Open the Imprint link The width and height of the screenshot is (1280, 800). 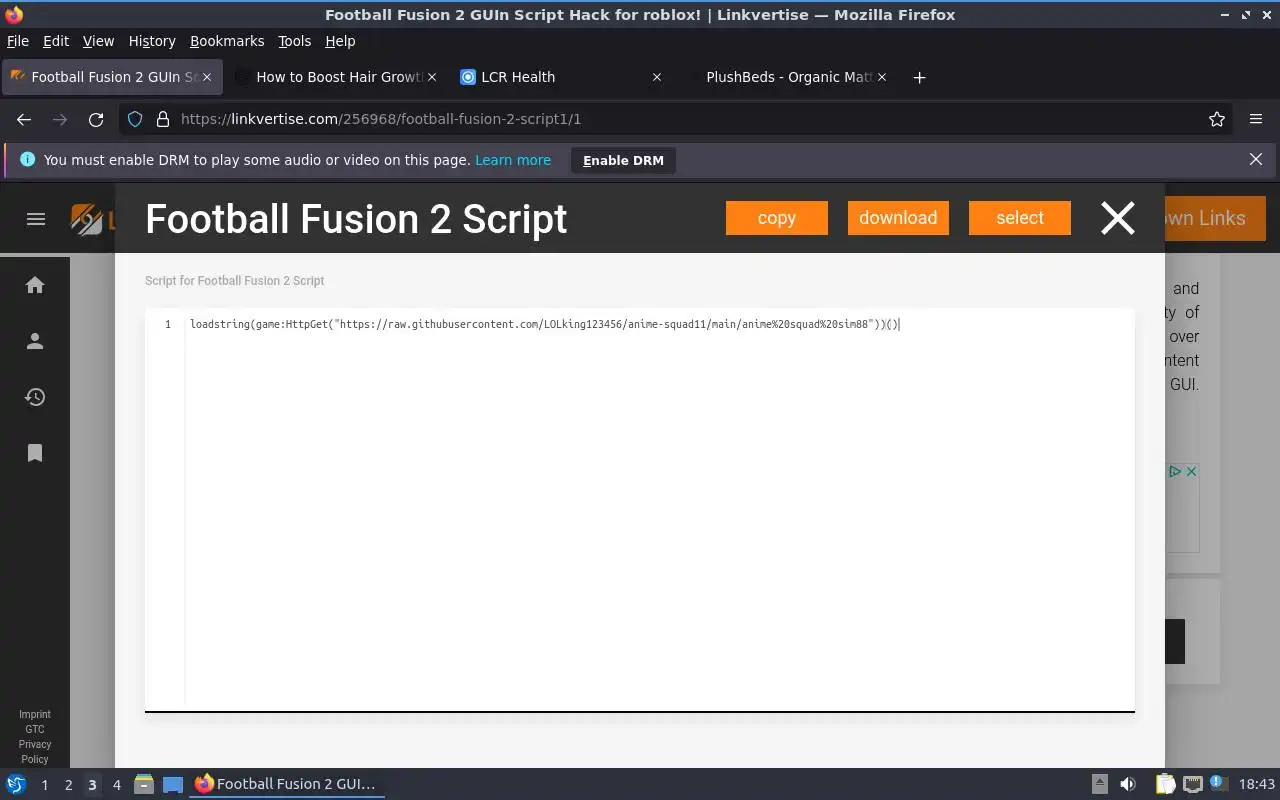[x=35, y=714]
